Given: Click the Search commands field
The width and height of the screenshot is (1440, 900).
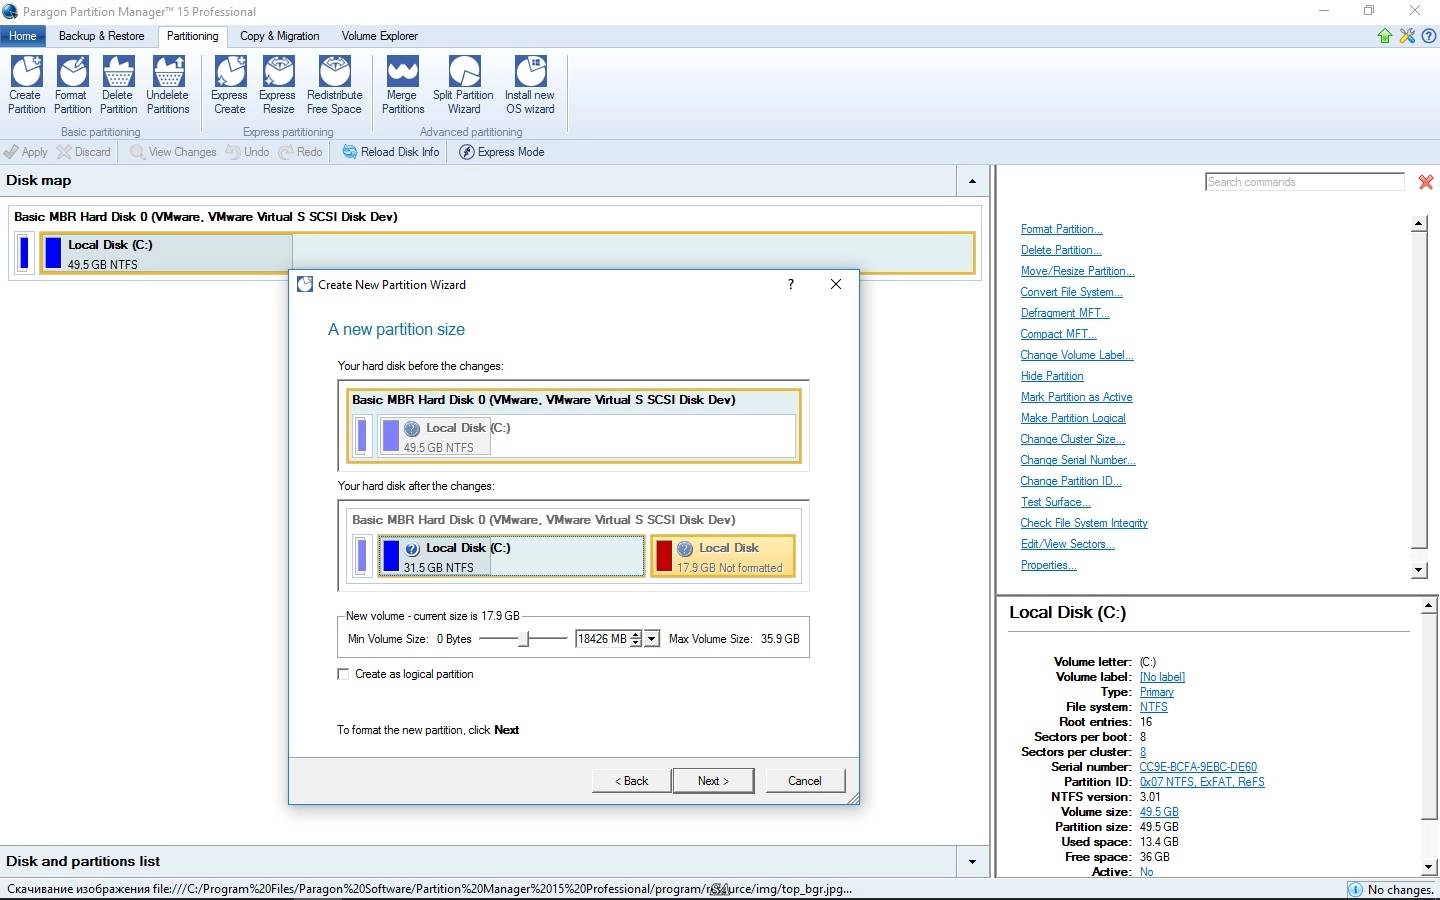Looking at the screenshot, I should (x=1305, y=182).
